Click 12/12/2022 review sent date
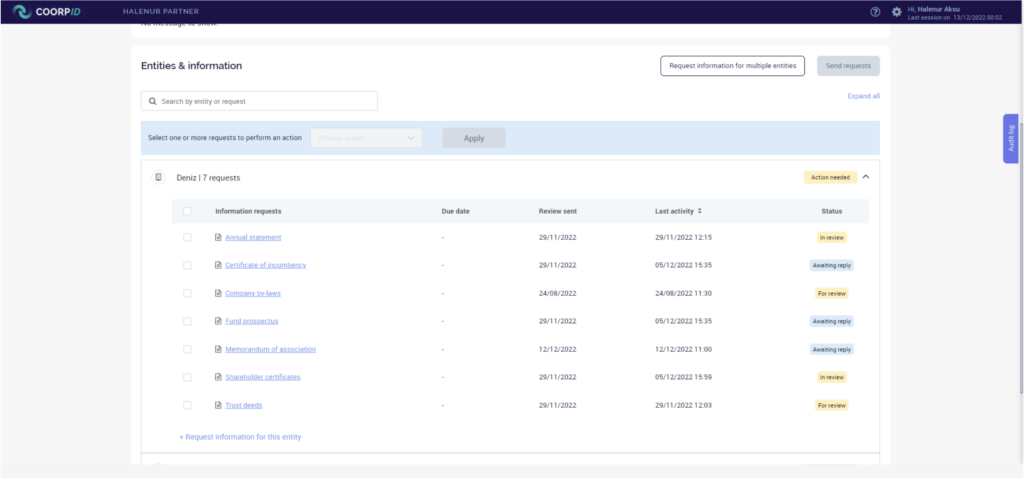The height and width of the screenshot is (478, 1024). (x=558, y=349)
